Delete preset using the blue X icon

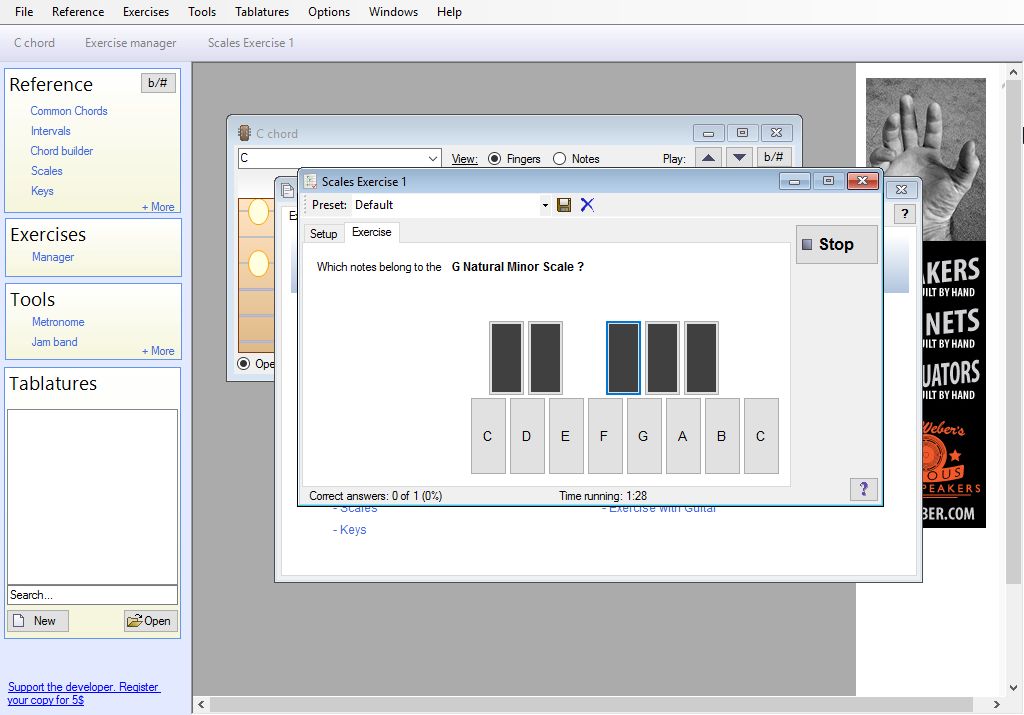click(x=587, y=204)
